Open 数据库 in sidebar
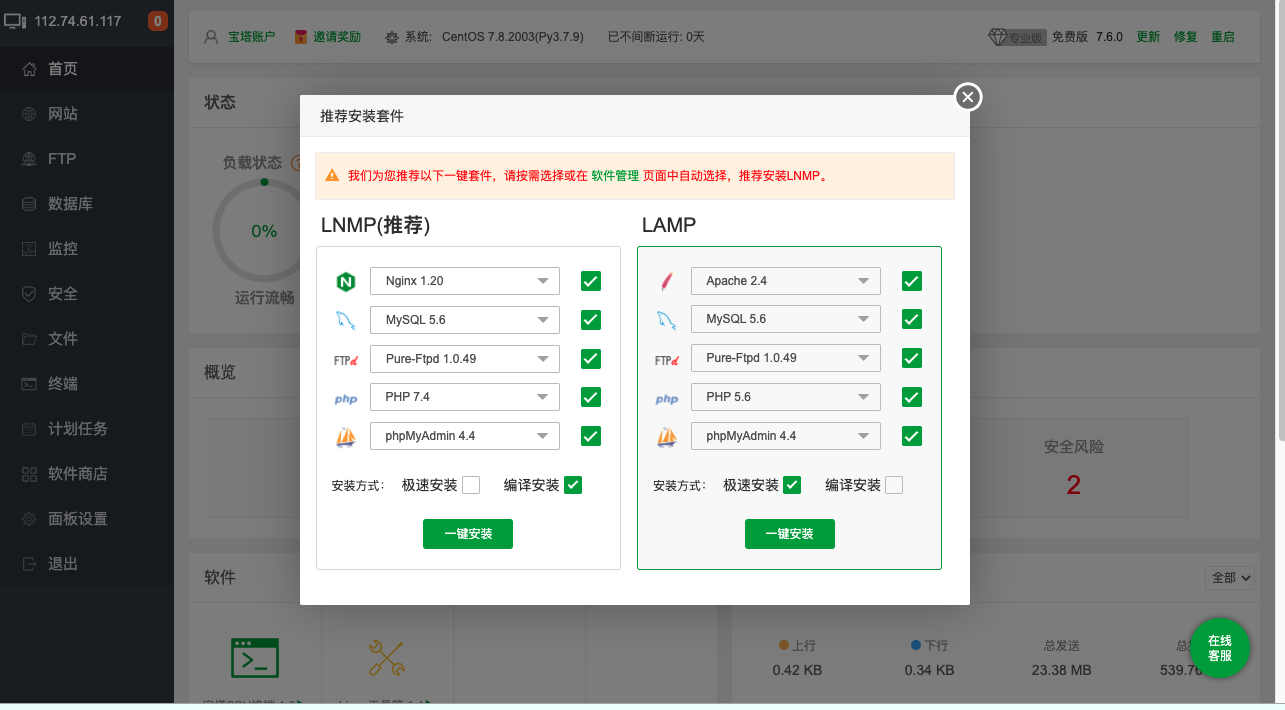Image resolution: width=1285 pixels, height=710 pixels. (87, 204)
